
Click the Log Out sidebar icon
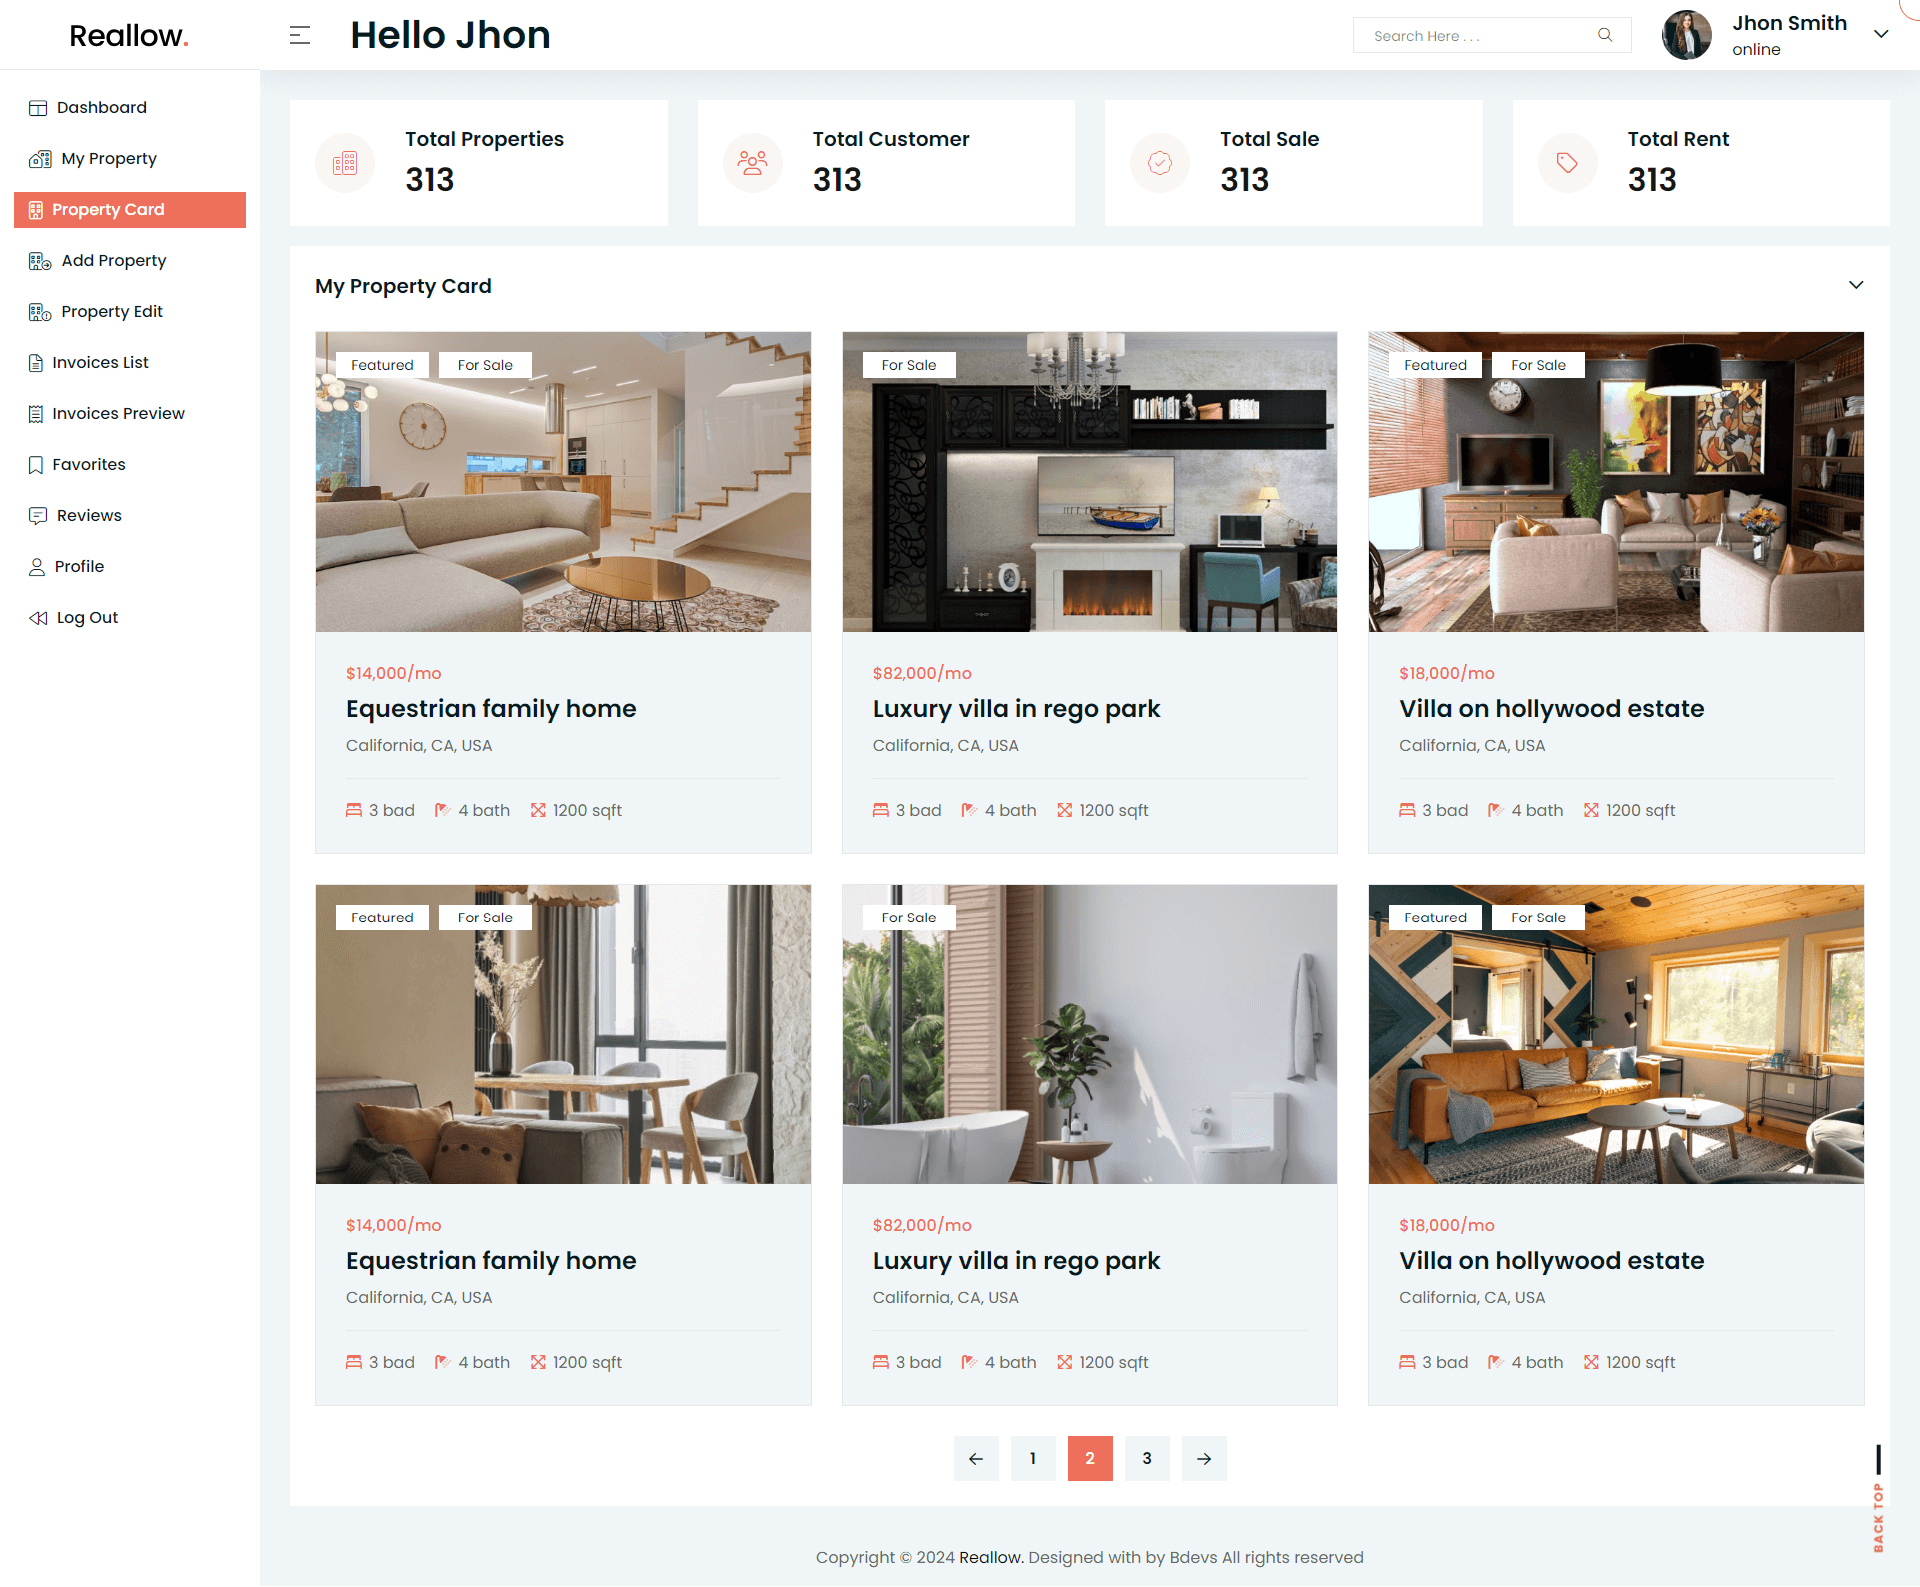coord(38,618)
